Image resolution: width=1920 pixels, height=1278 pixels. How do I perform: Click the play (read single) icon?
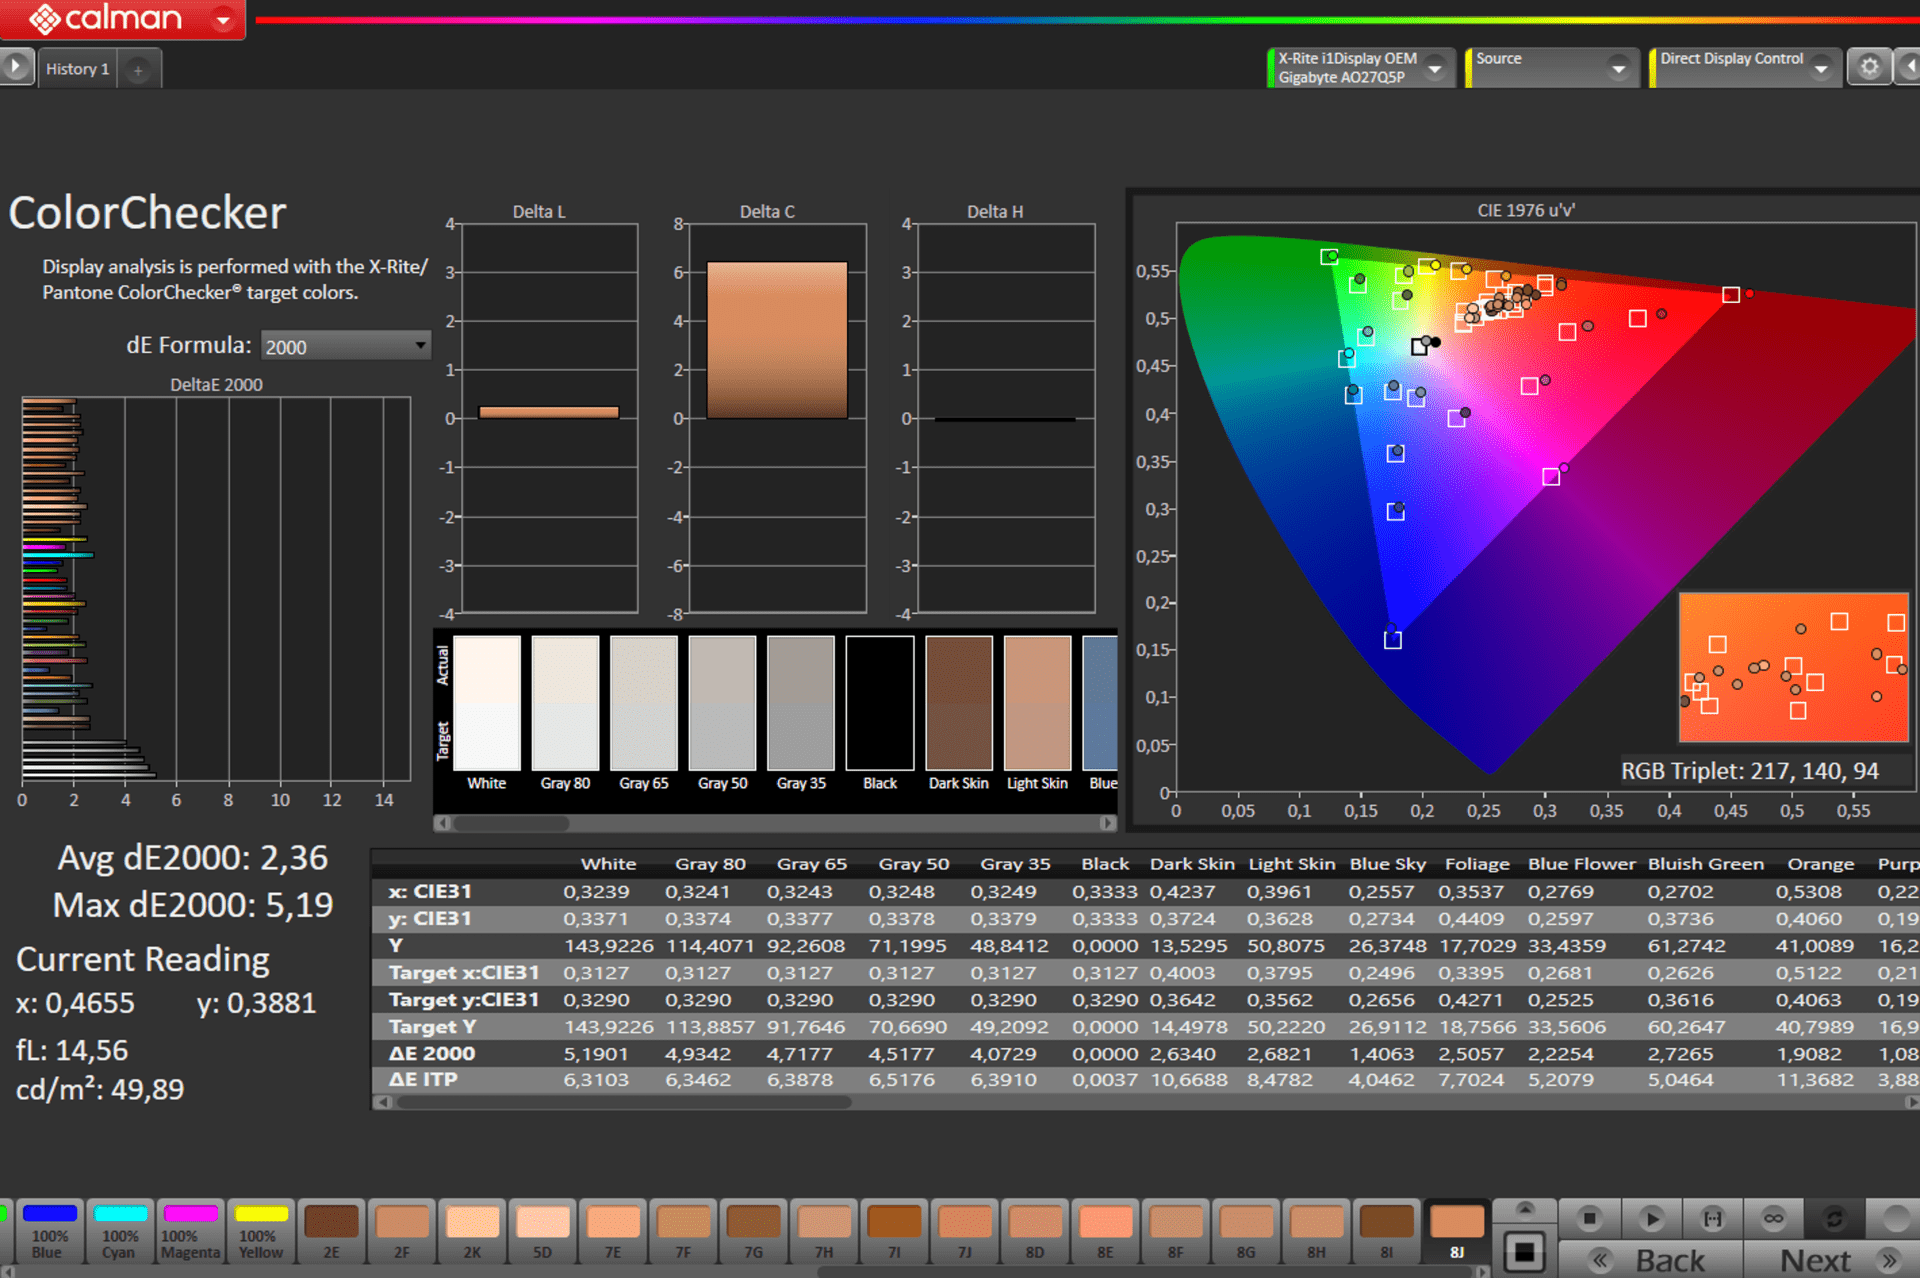click(x=1651, y=1218)
